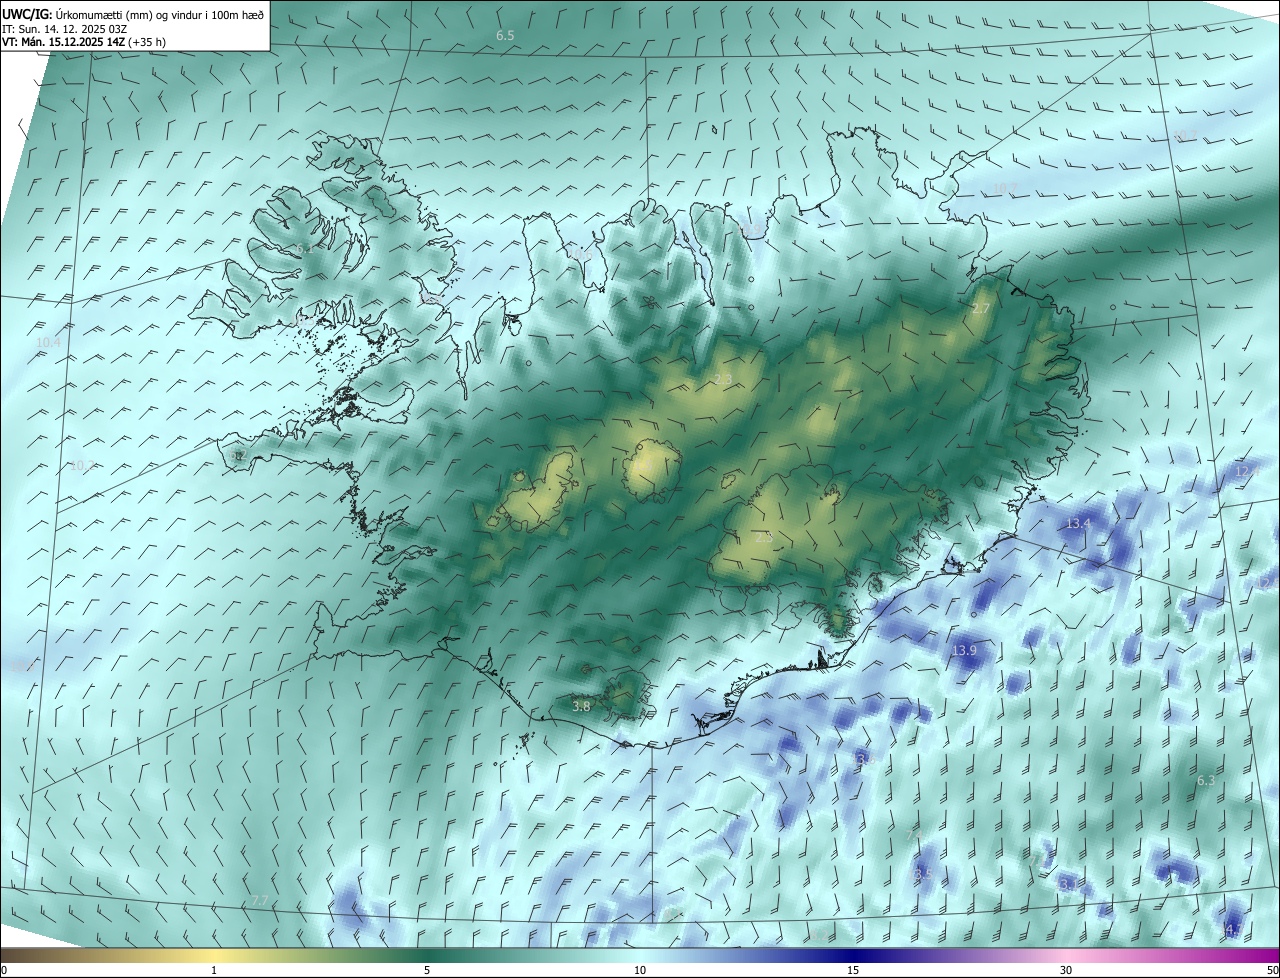This screenshot has height=978, width=1280.
Task: Click the 13.4 value label on the map
Action: [x=1078, y=523]
